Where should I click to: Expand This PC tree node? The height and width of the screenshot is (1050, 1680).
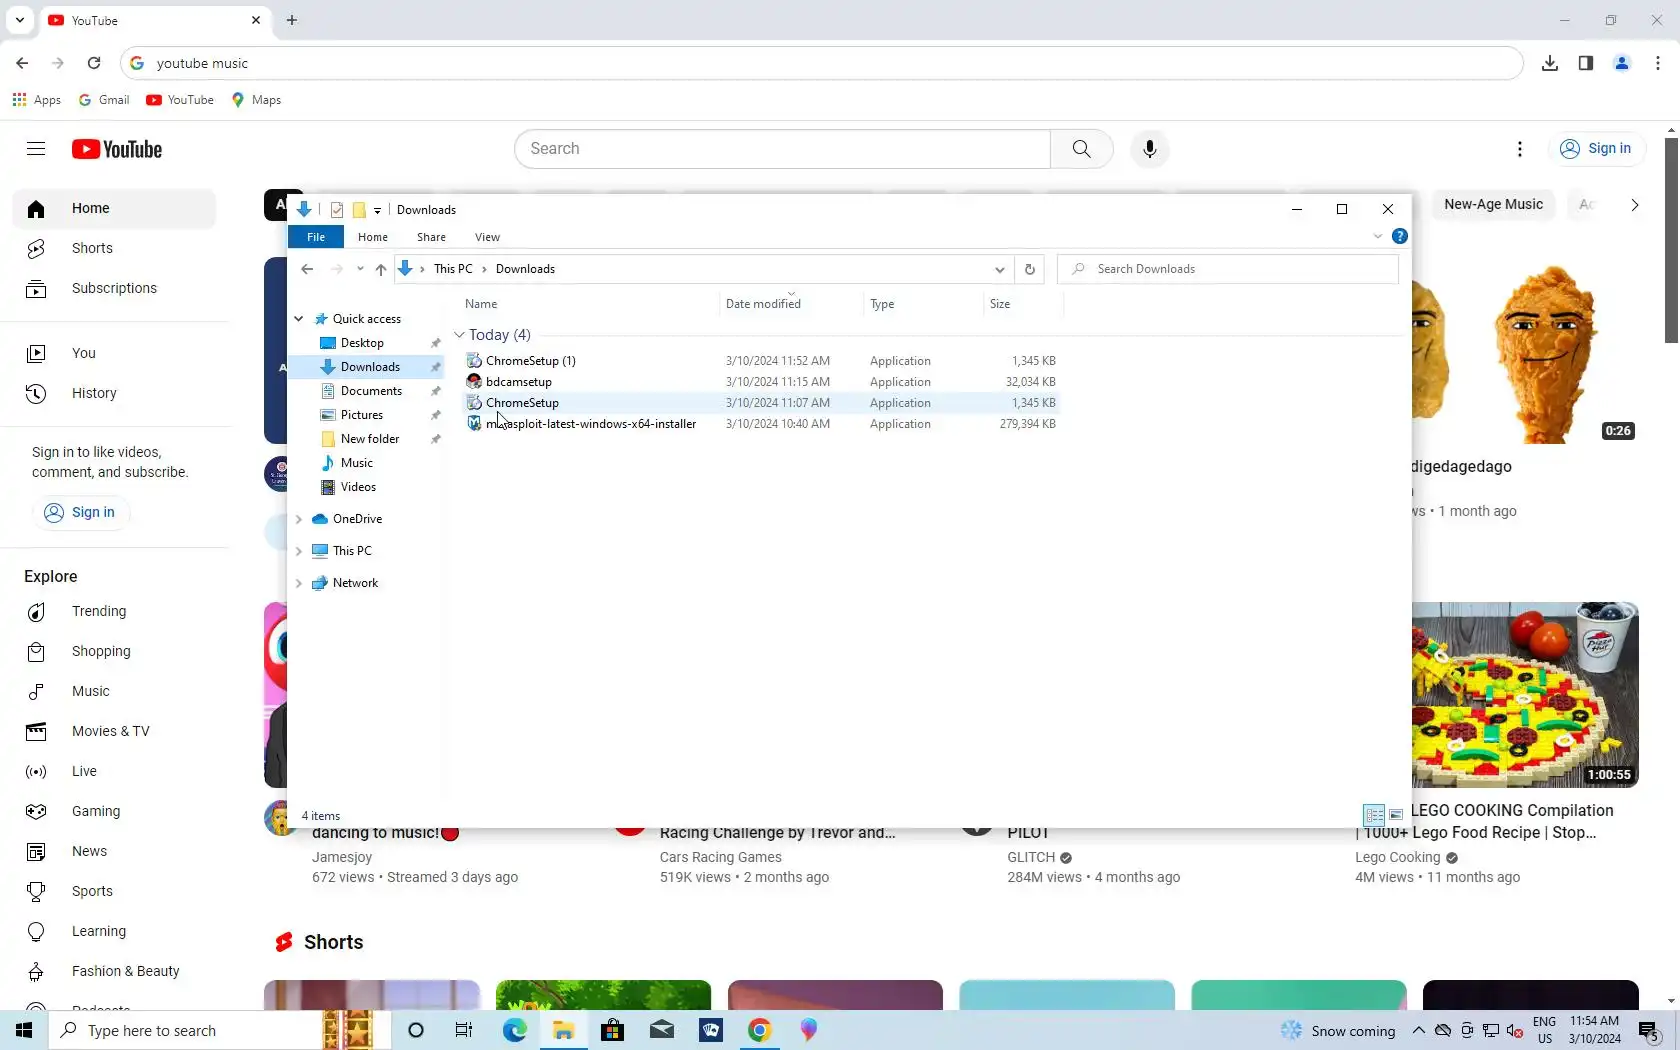[x=299, y=551]
